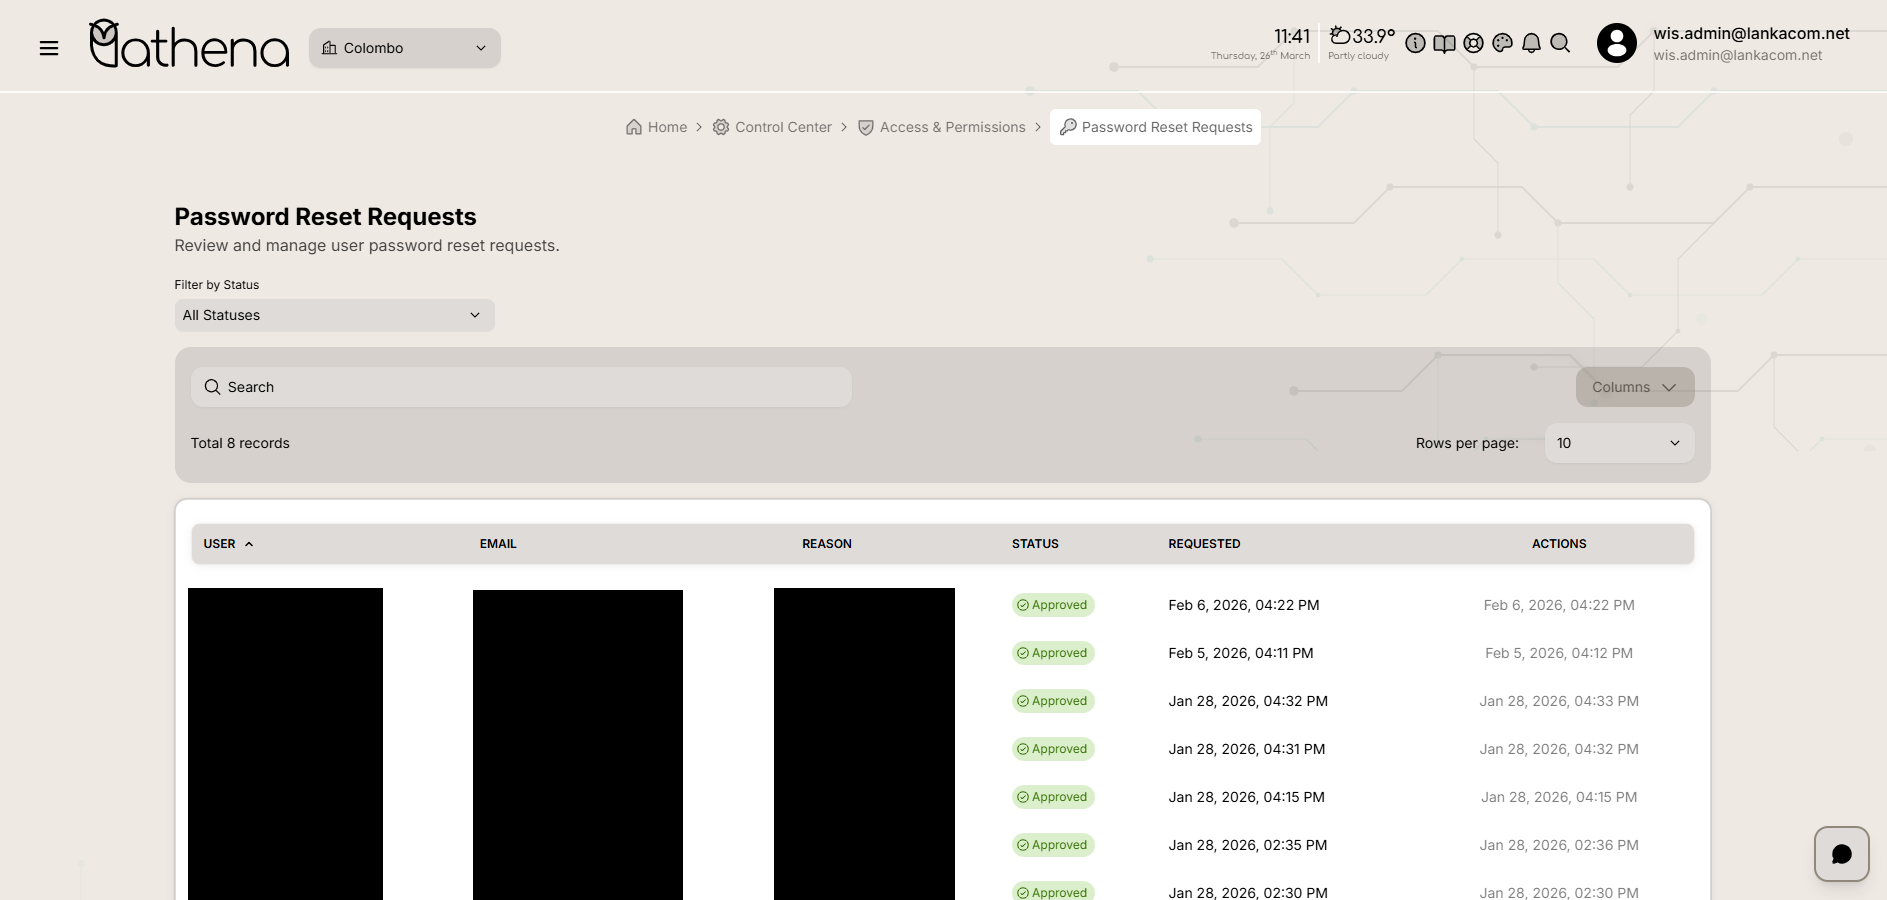This screenshot has width=1887, height=900.
Task: Click the header search magnifier icon
Action: tap(1560, 43)
